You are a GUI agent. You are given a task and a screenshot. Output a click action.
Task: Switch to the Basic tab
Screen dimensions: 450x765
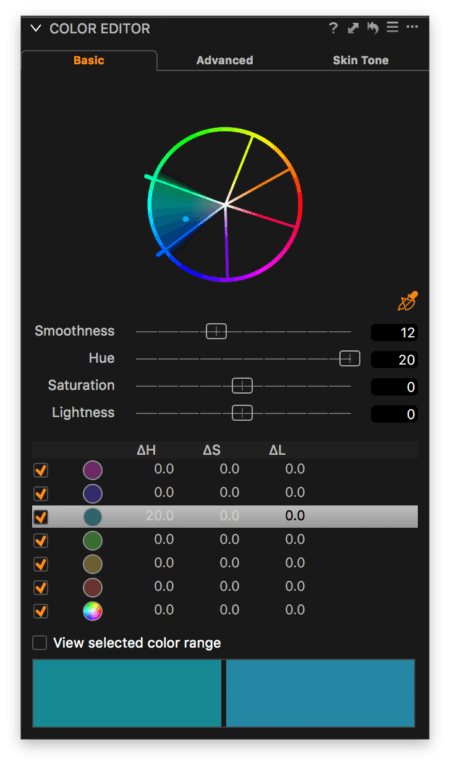tap(89, 60)
